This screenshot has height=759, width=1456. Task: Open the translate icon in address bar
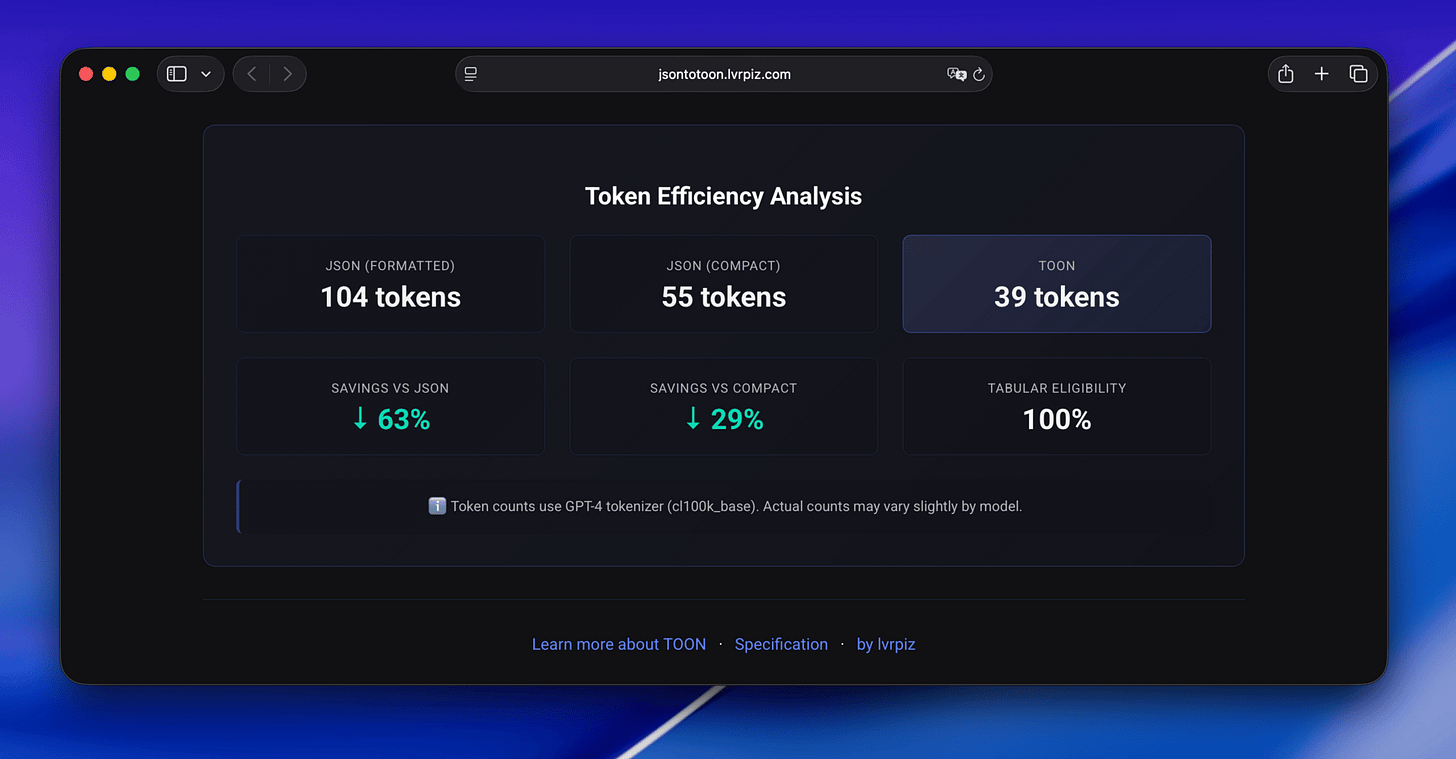(x=956, y=74)
